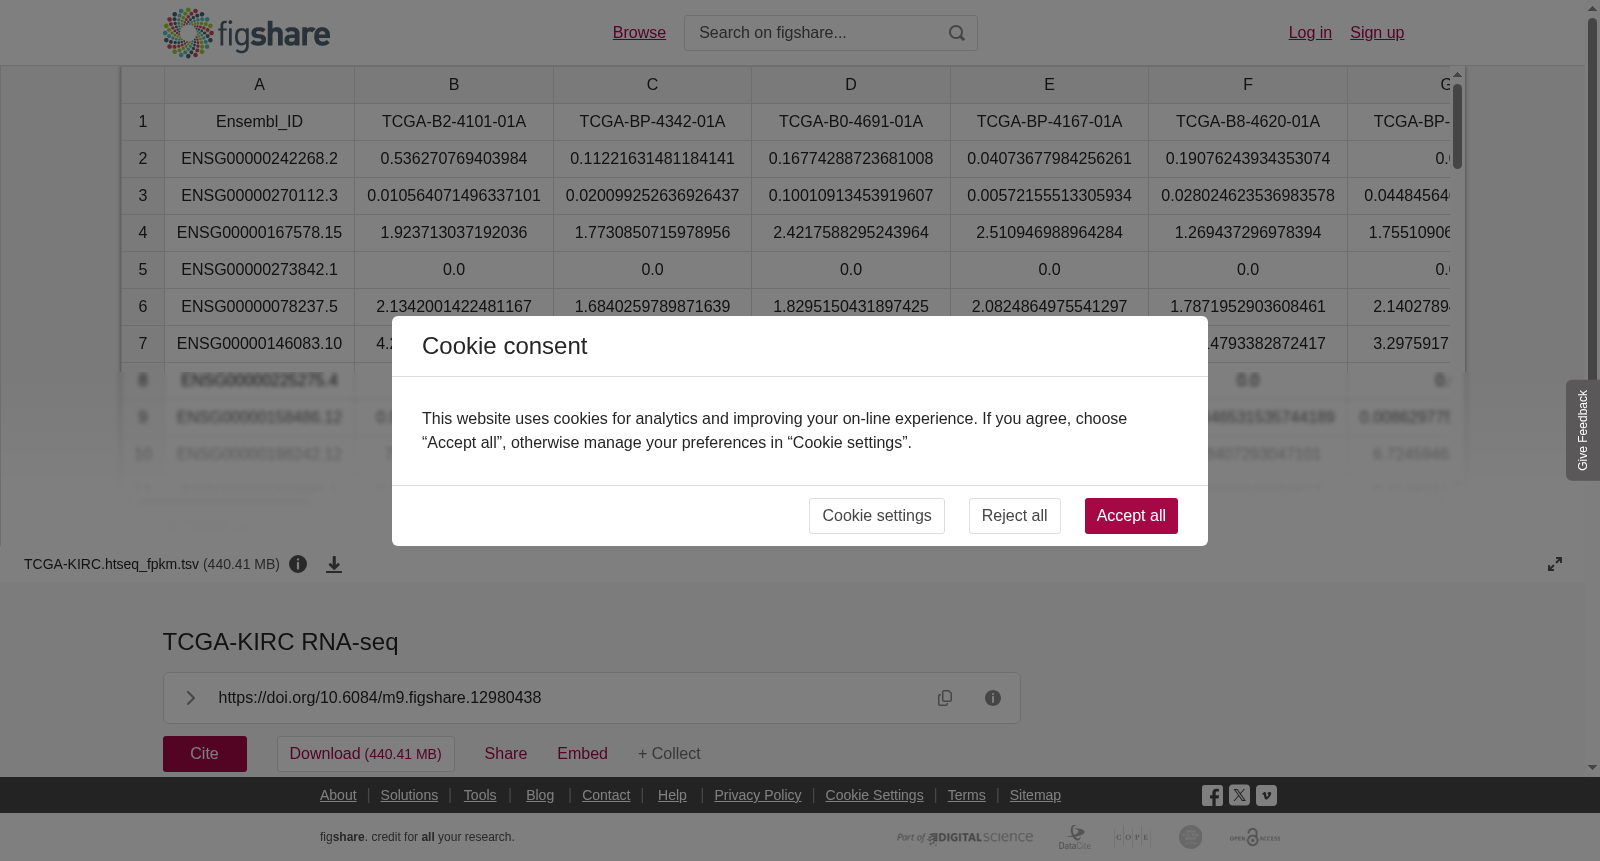This screenshot has width=1600, height=861.
Task: Click cell TCGA-BP-4167-01A
Action: pos(1049,122)
